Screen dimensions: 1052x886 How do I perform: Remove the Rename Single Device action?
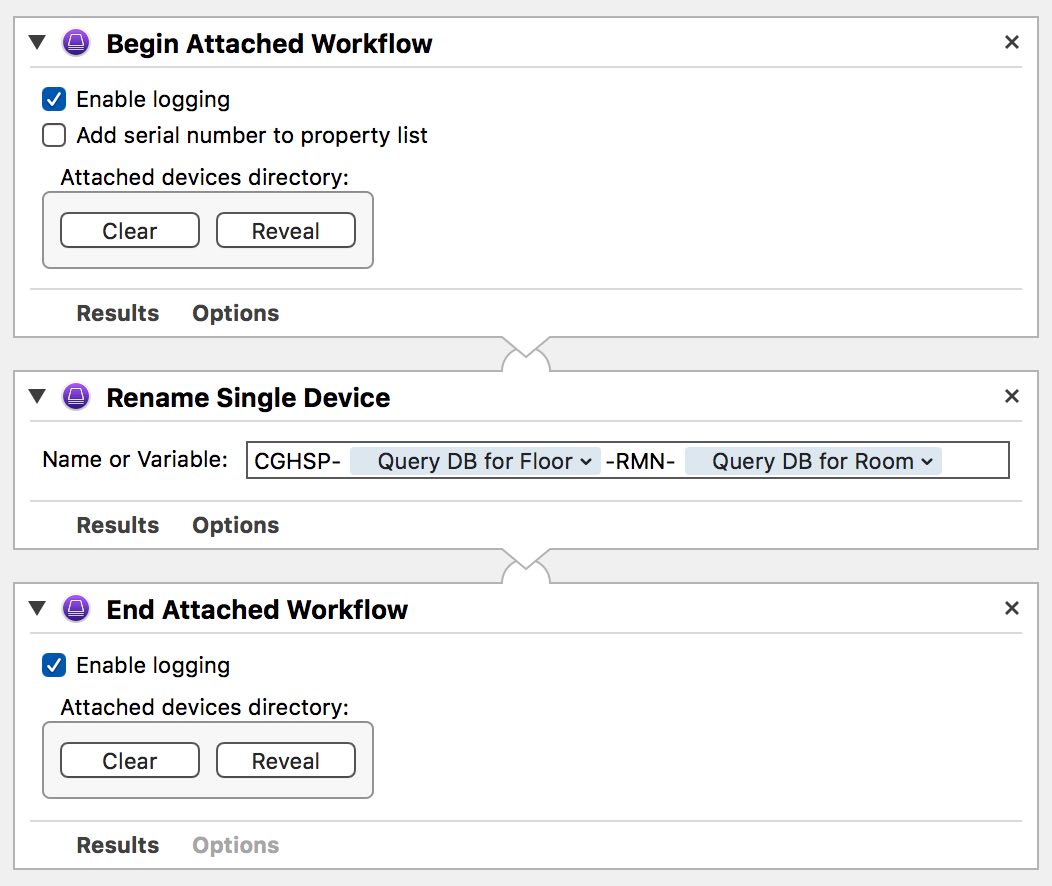pyautogui.click(x=1011, y=397)
